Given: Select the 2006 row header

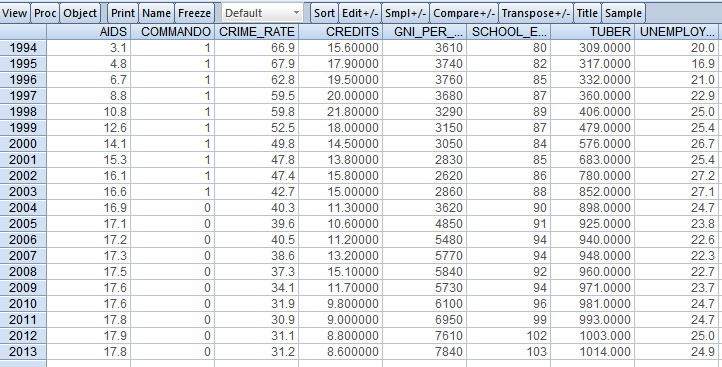Looking at the screenshot, I should coord(23,240).
